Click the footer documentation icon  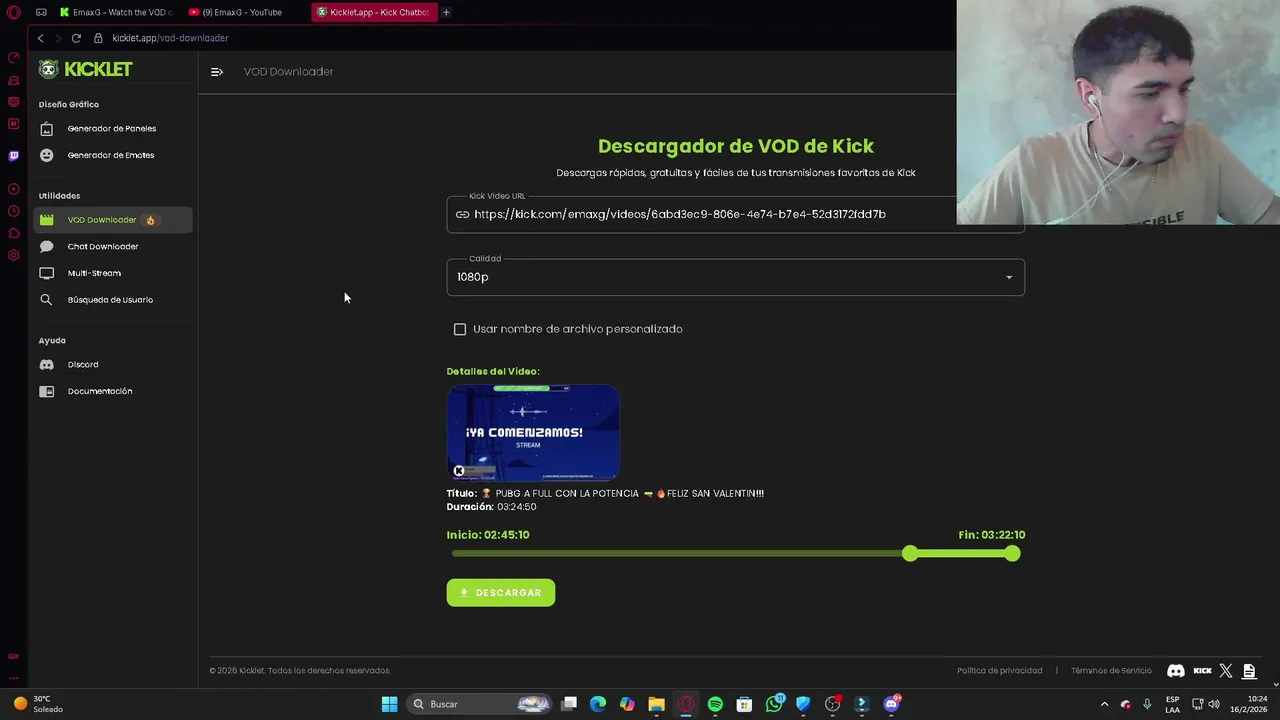1249,671
